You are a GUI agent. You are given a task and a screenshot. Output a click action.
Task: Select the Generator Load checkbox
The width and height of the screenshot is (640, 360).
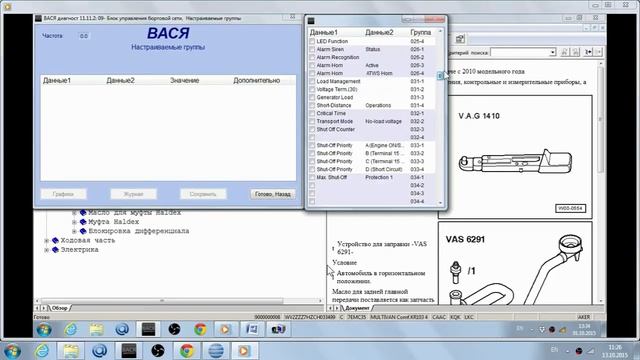coord(312,98)
